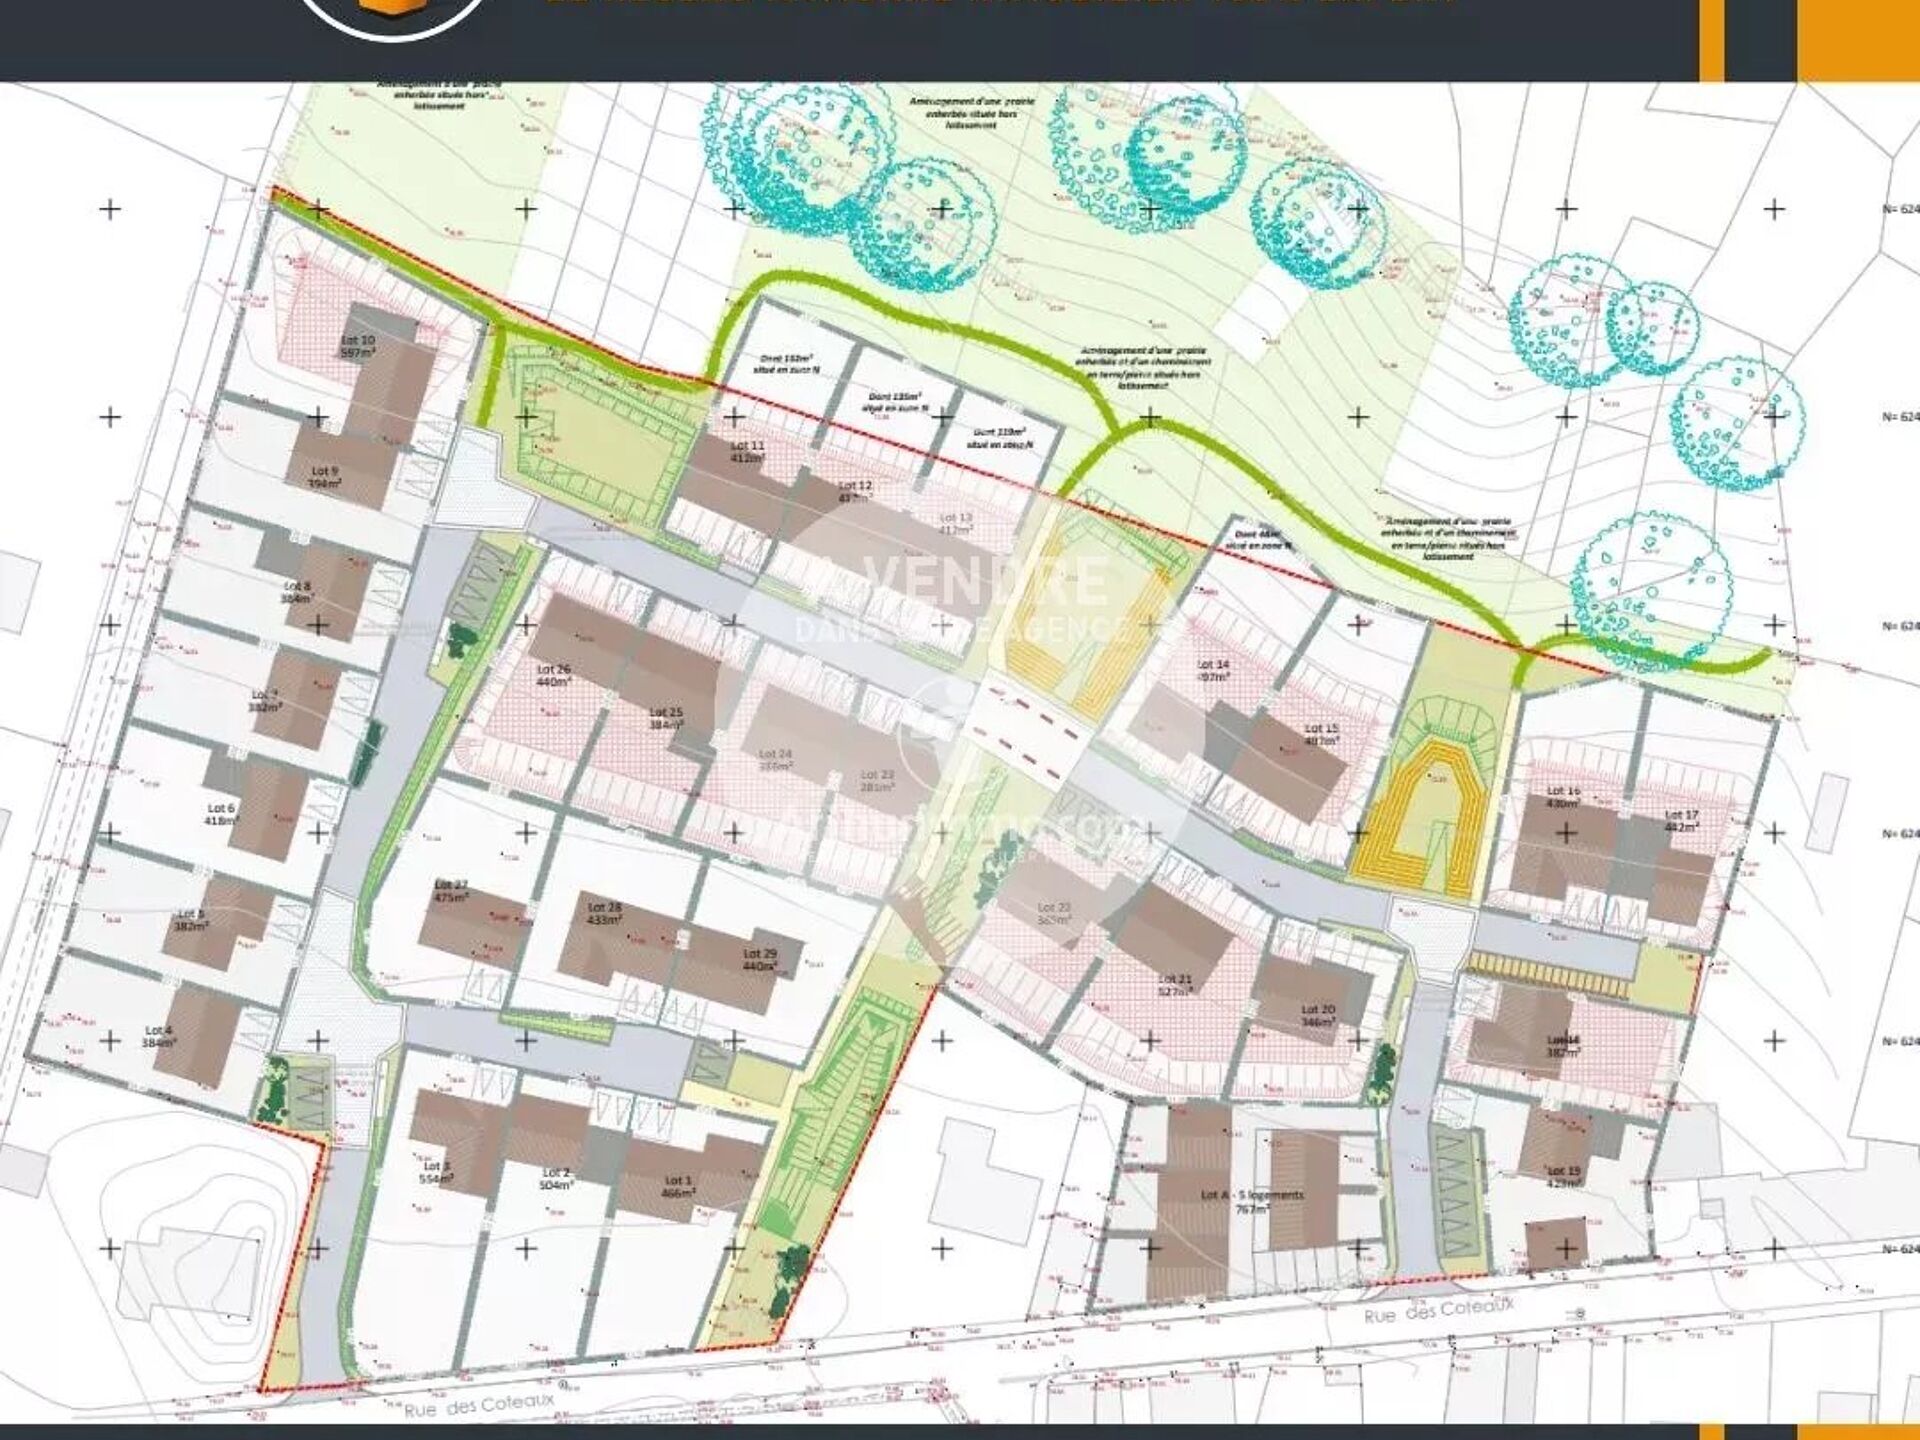Click the Lot 29 440m² label
The height and width of the screenshot is (1440, 1920).
759,960
